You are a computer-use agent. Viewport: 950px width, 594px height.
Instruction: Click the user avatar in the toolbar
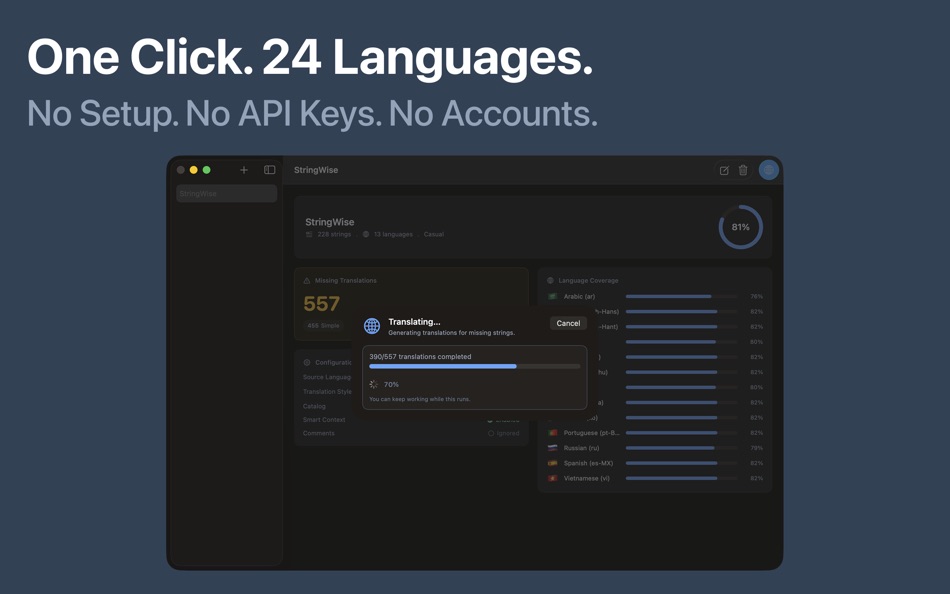768,170
